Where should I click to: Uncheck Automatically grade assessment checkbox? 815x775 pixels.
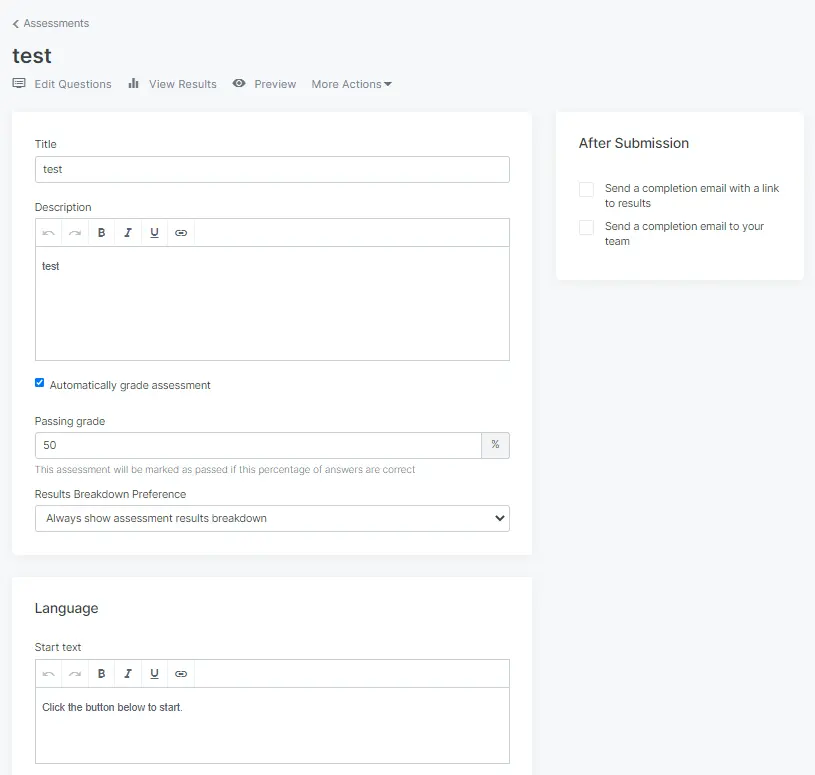coord(40,383)
